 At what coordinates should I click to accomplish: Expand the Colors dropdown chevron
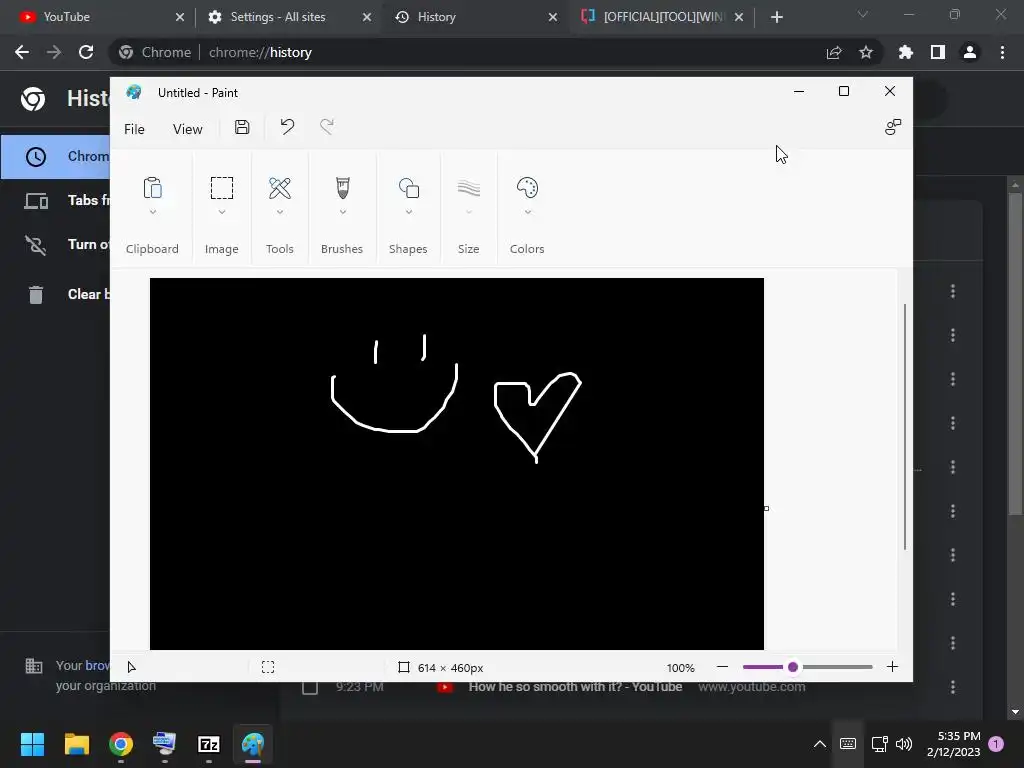[528, 212]
